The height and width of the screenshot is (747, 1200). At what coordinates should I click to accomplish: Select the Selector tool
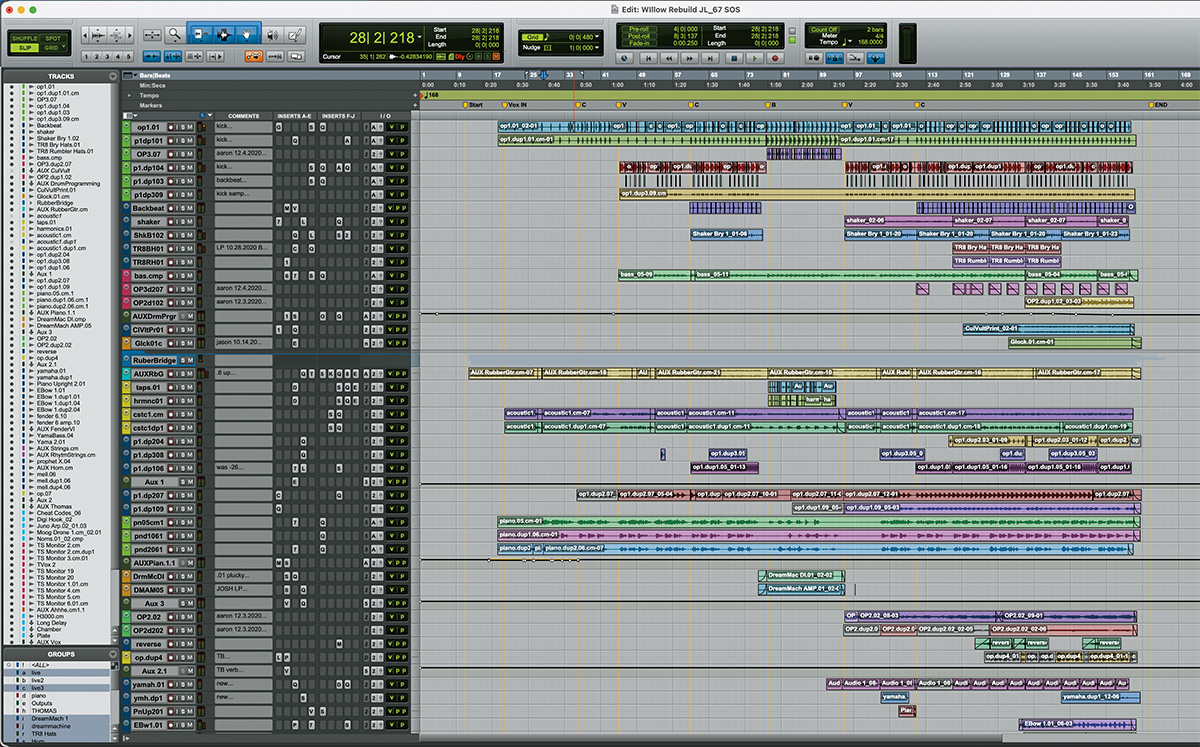[x=223, y=34]
